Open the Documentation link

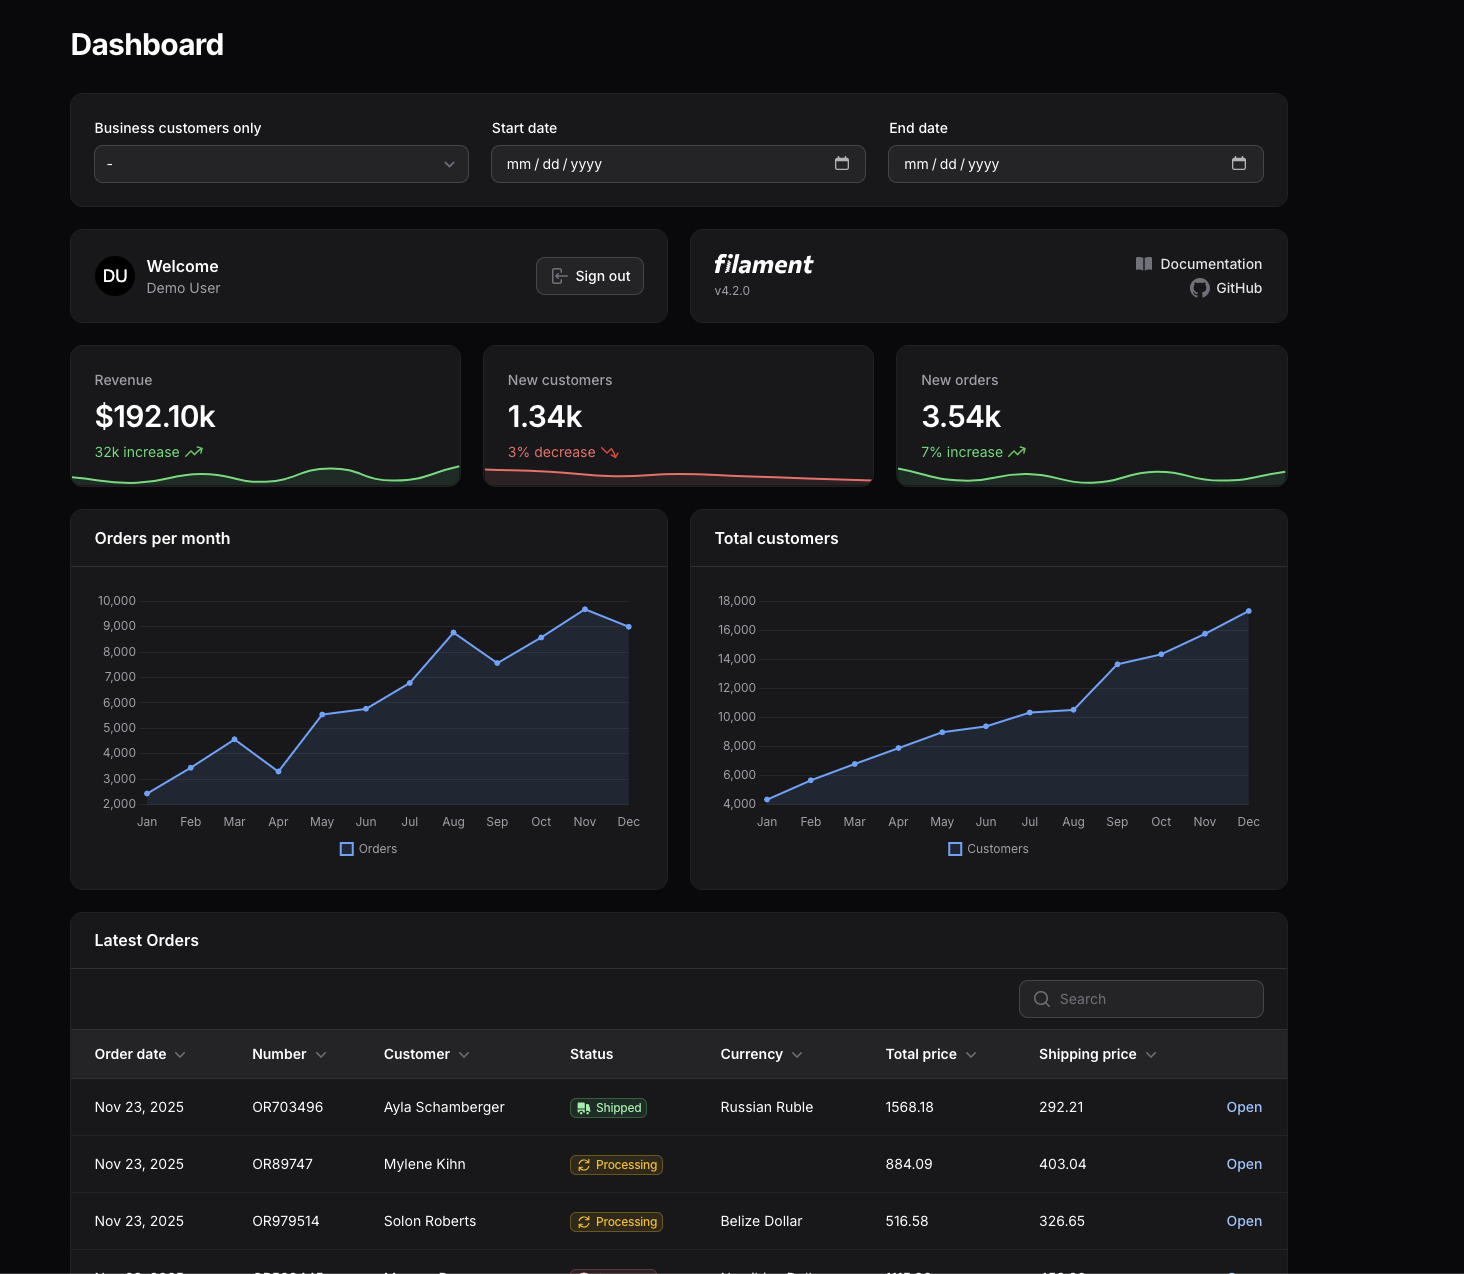(x=1211, y=263)
